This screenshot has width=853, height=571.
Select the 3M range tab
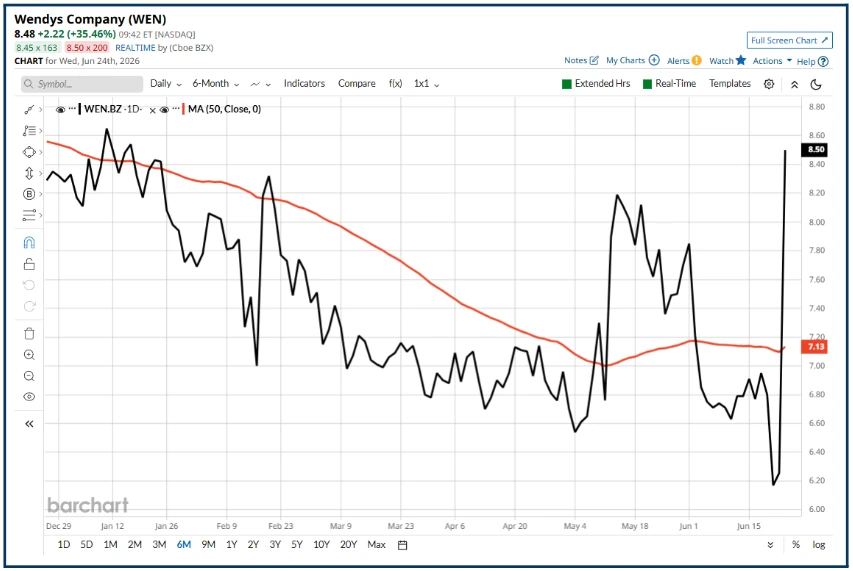[x=159, y=545]
